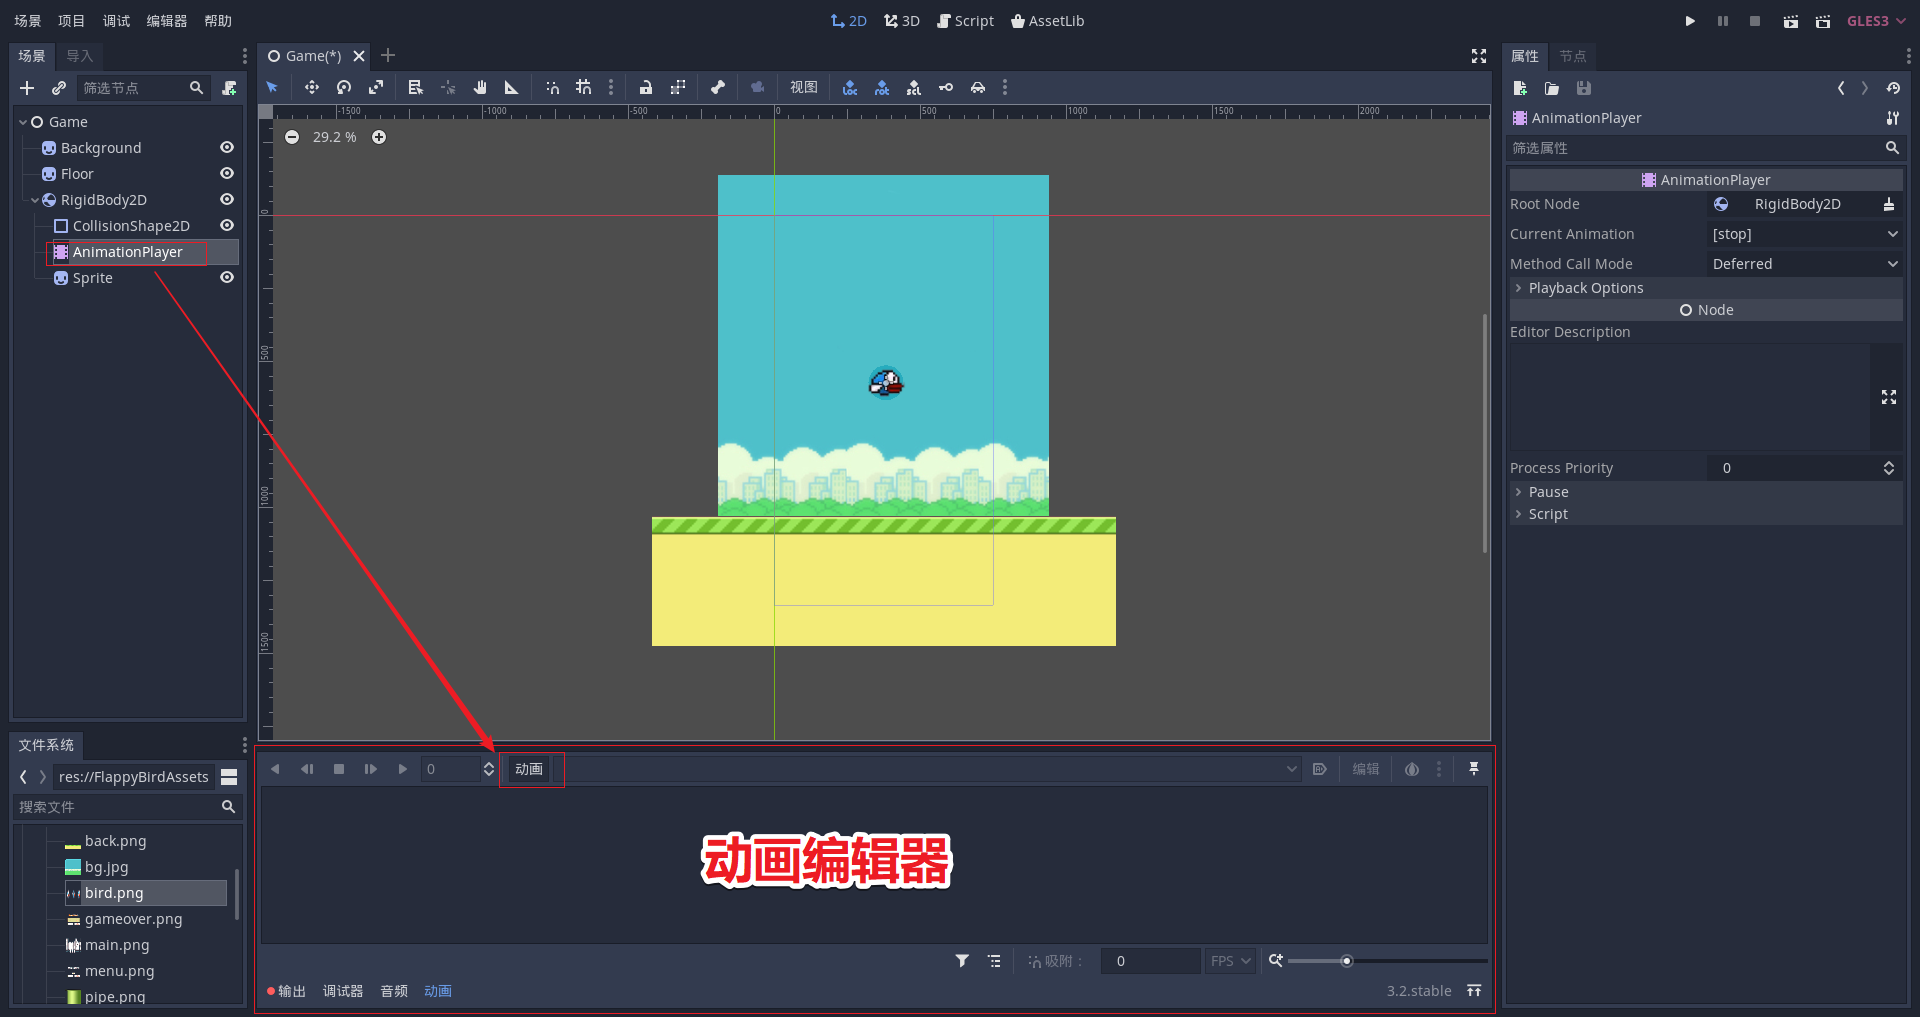The image size is (1920, 1017).
Task: Open 调试器 debugger panel
Action: tap(343, 991)
